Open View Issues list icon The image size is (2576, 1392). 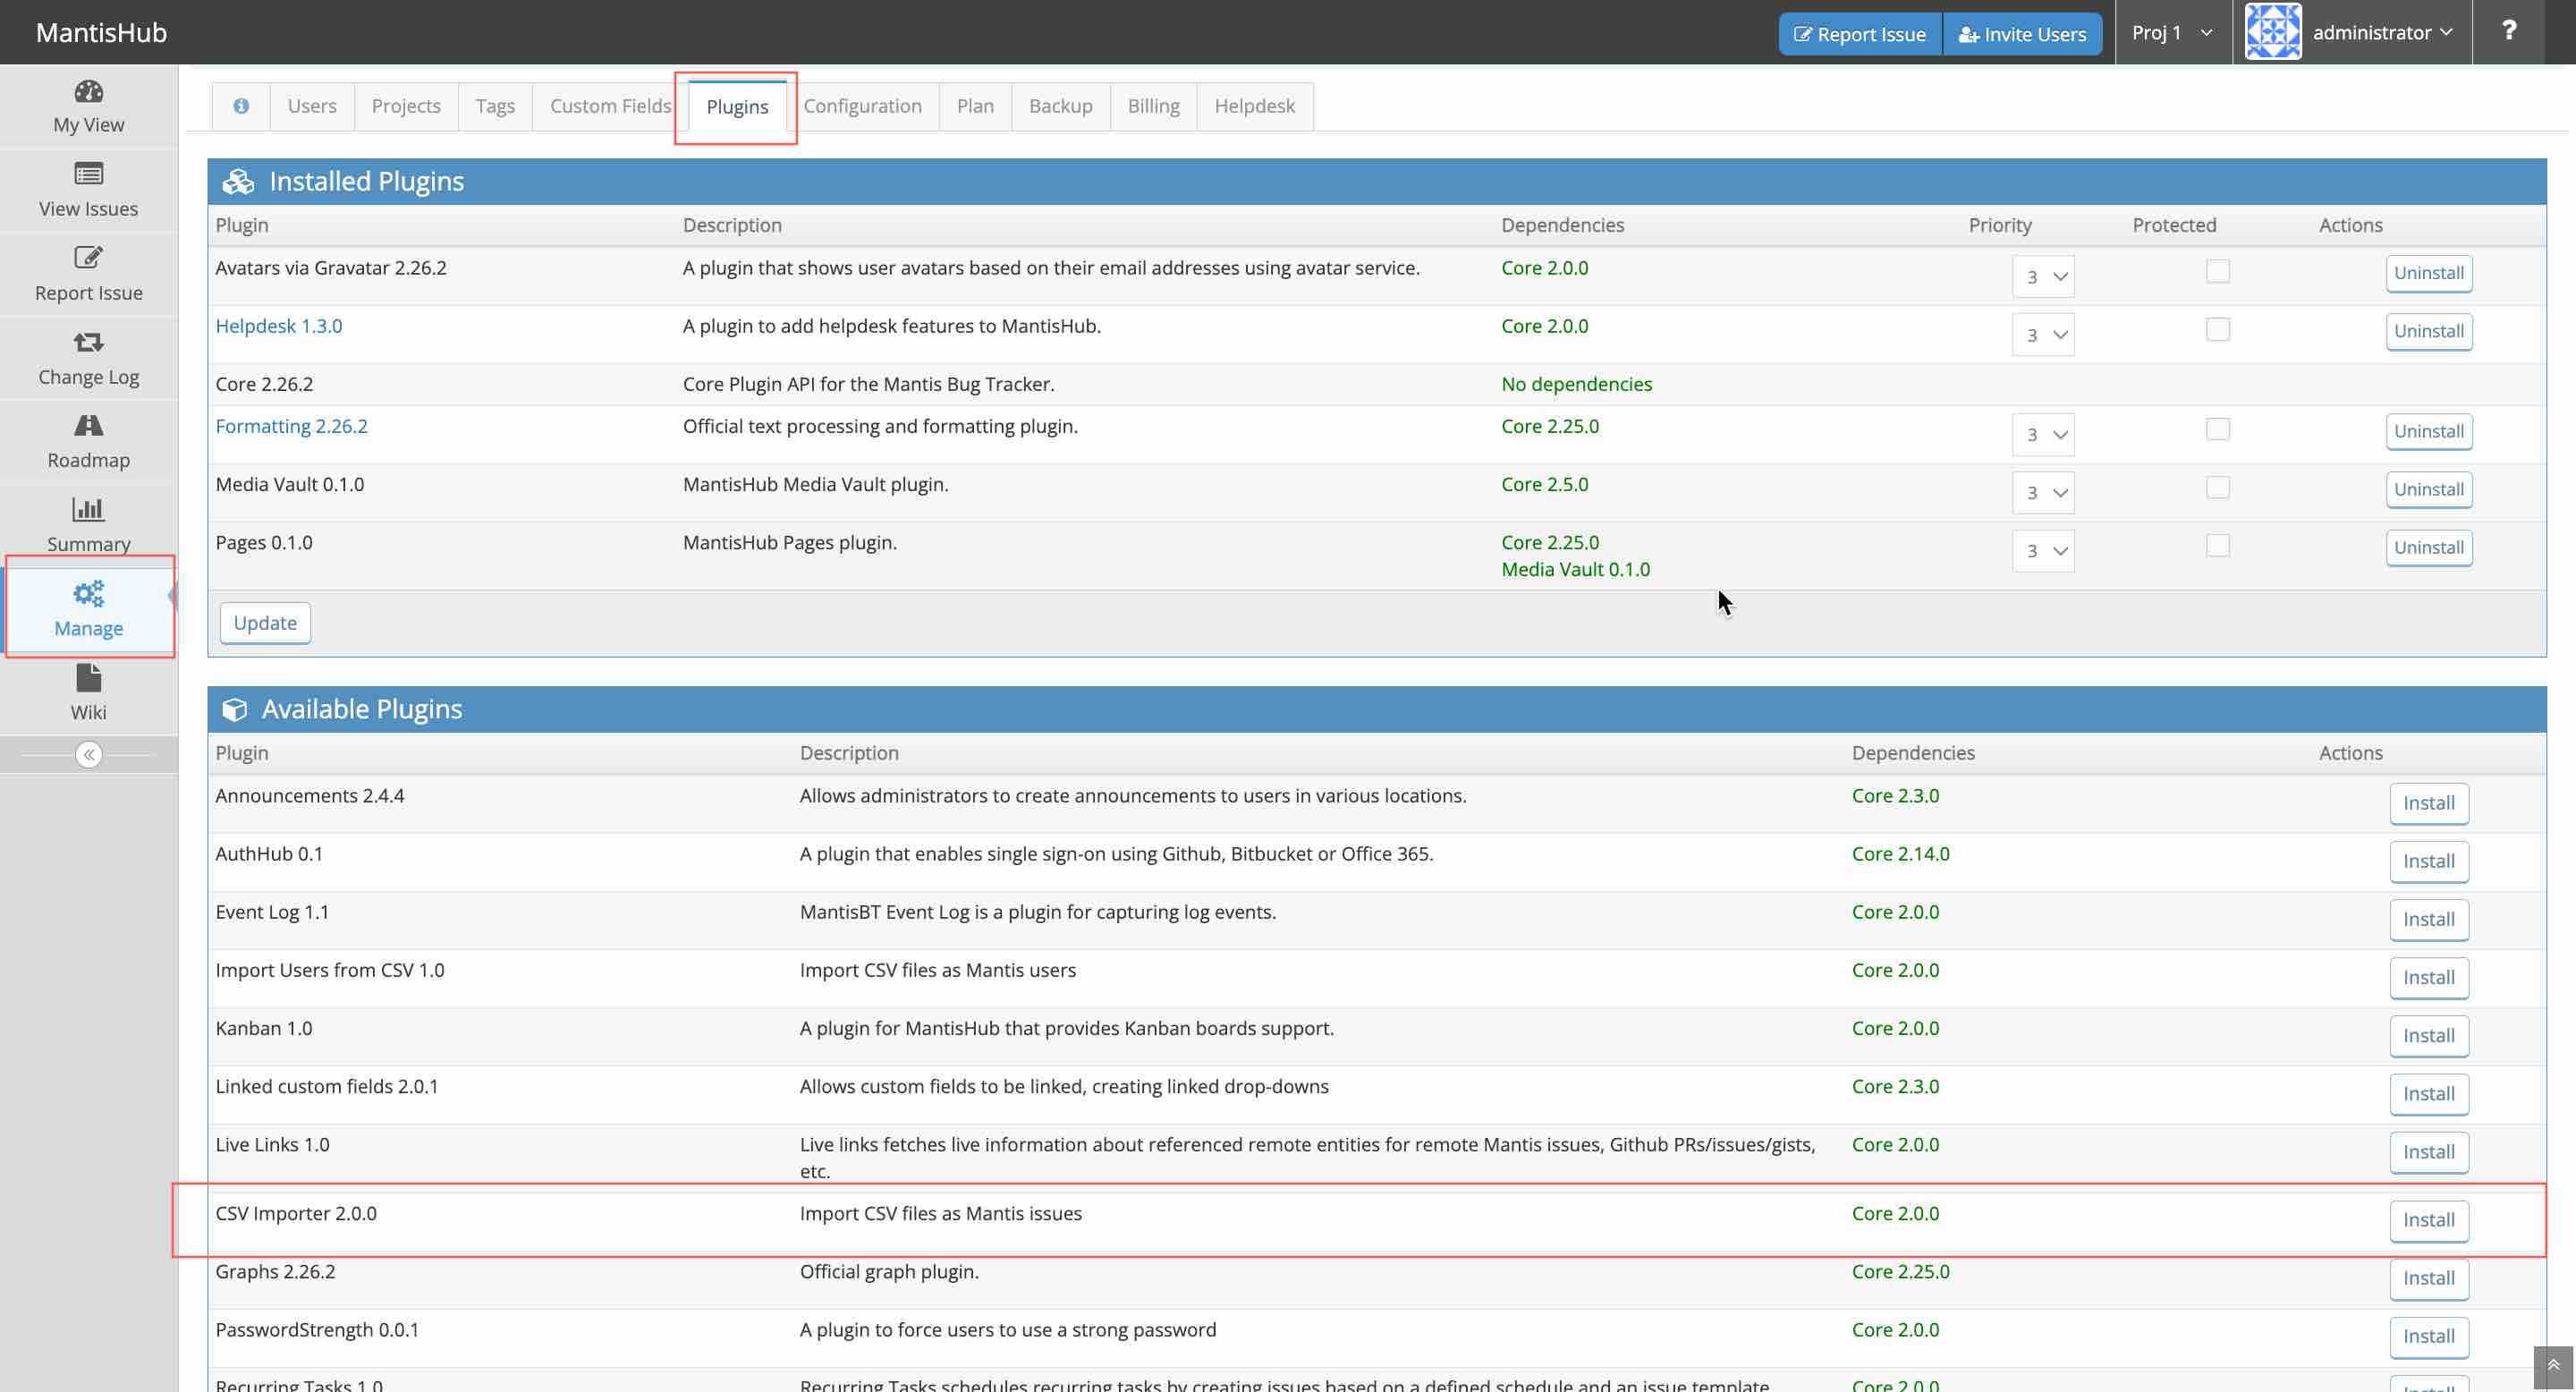point(88,174)
